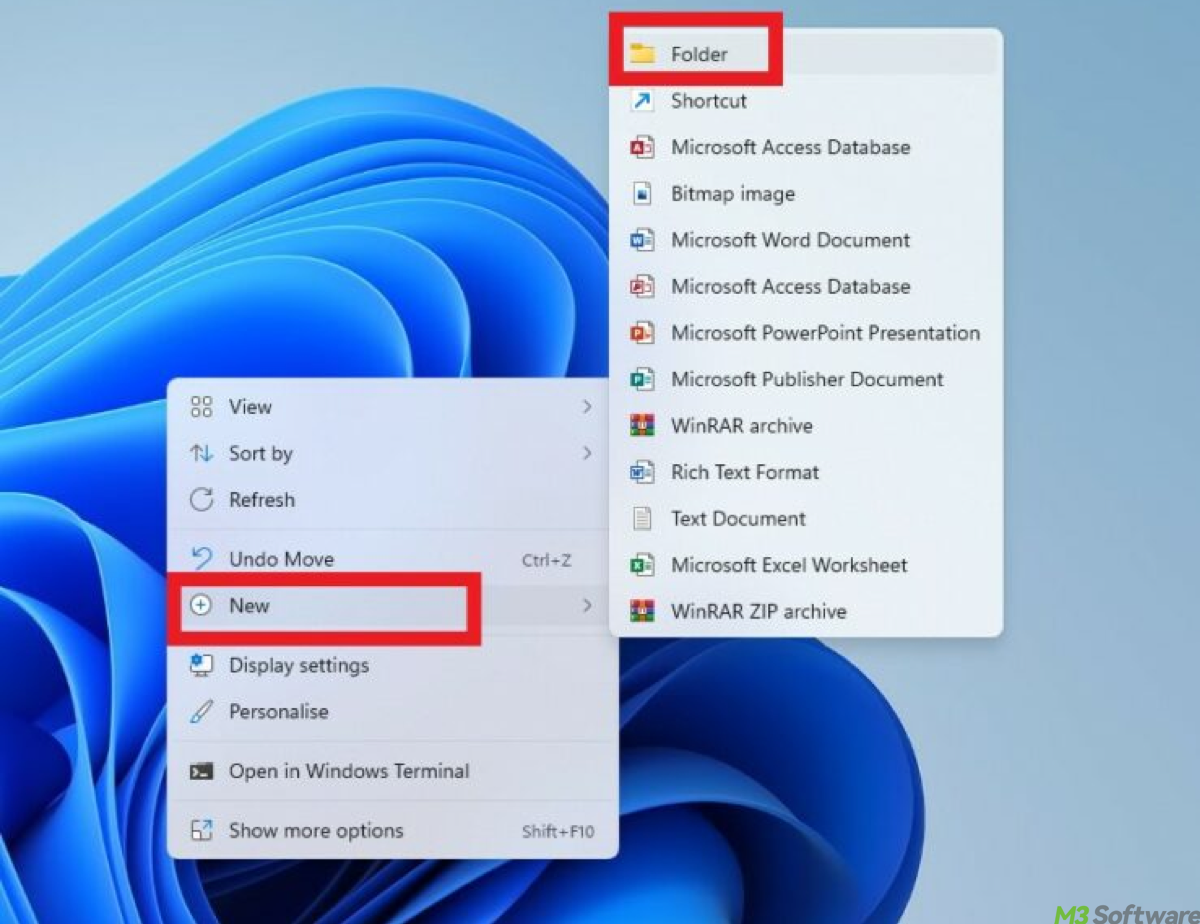Click the WinRAR ZIP archive icon
This screenshot has width=1200, height=924.
(x=642, y=612)
